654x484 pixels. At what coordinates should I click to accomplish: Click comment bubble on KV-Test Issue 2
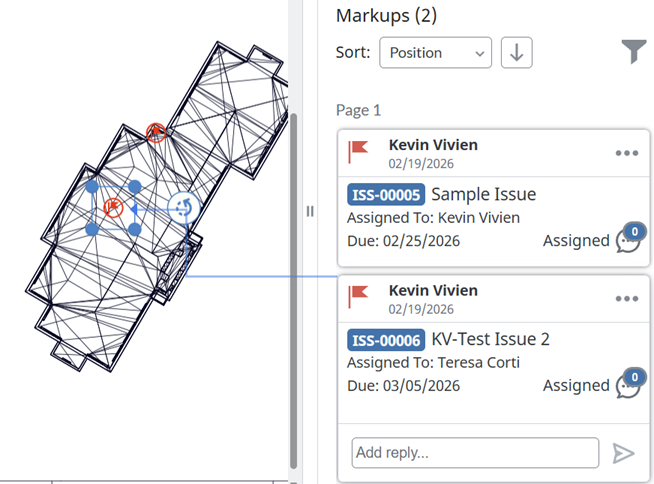[x=629, y=385]
